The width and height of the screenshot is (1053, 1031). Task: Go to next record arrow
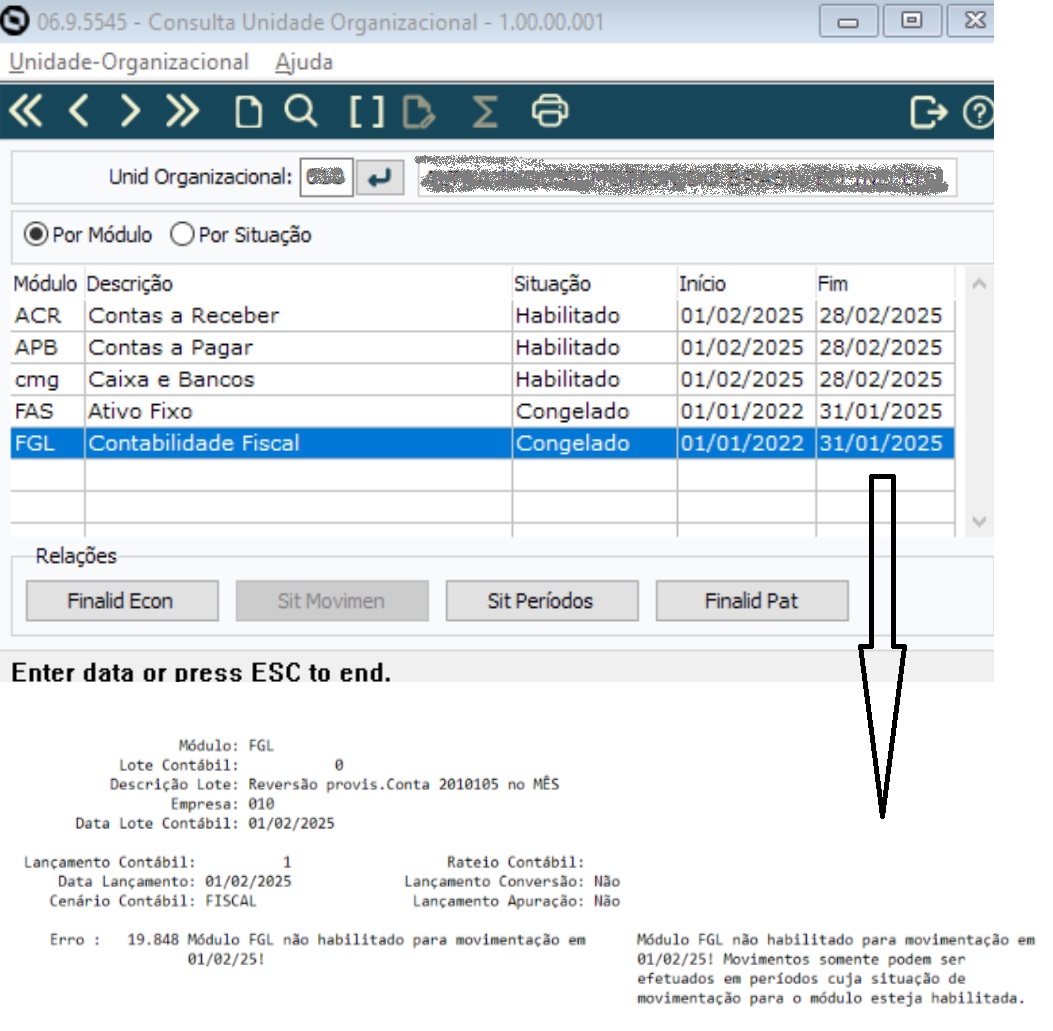point(130,111)
